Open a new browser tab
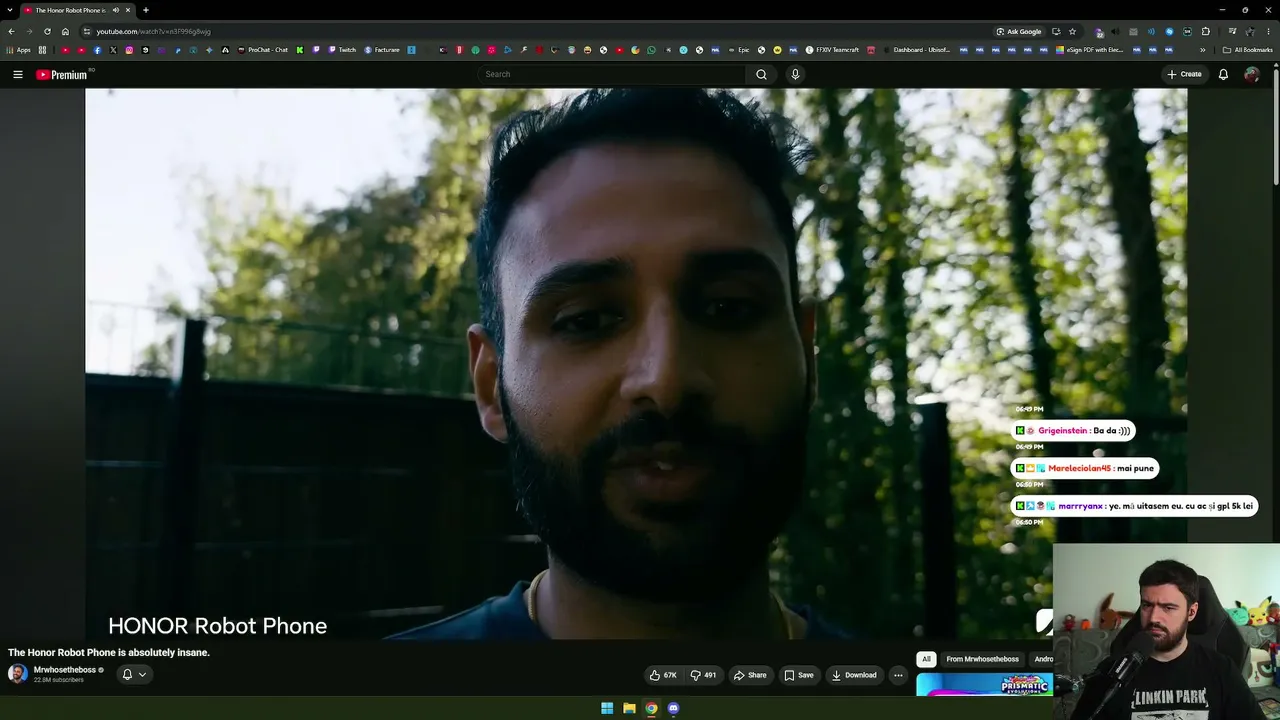The width and height of the screenshot is (1280, 720). click(x=146, y=10)
